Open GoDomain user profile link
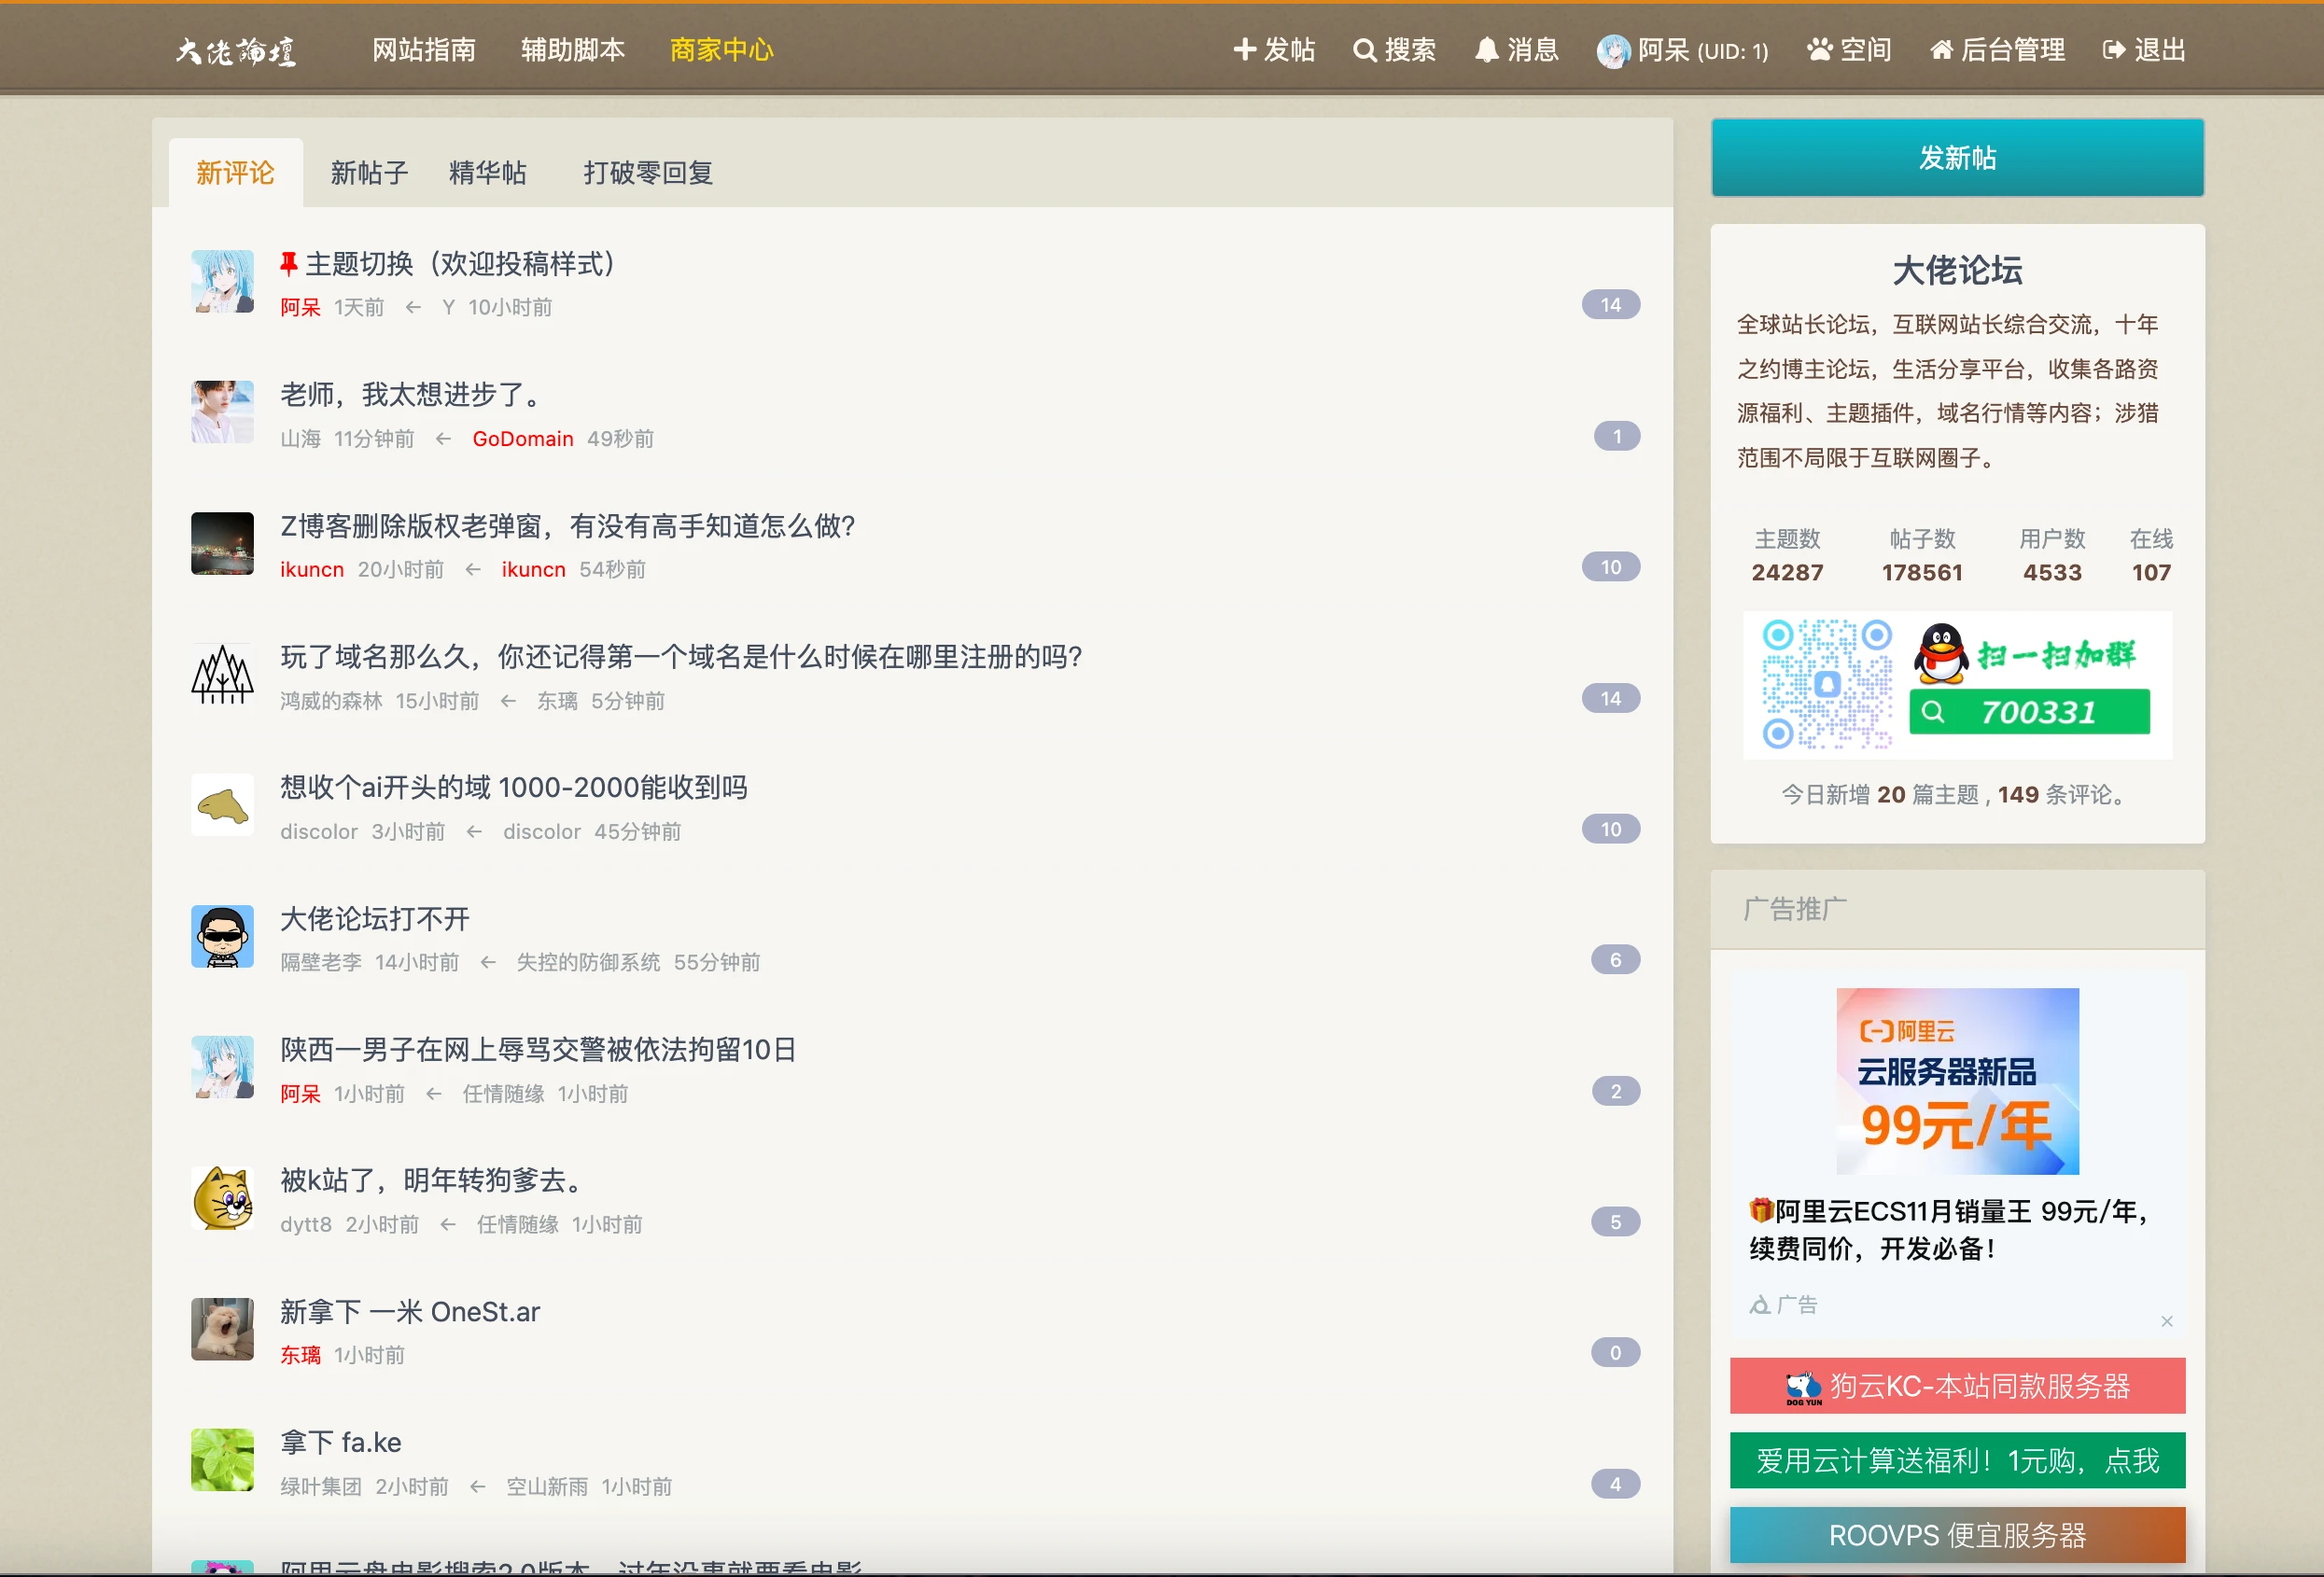 523,439
